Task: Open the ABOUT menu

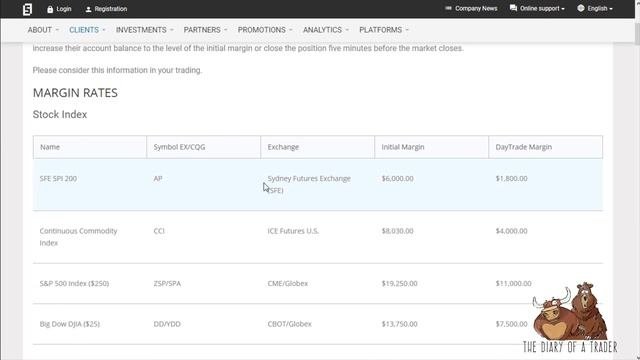Action: (x=43, y=30)
